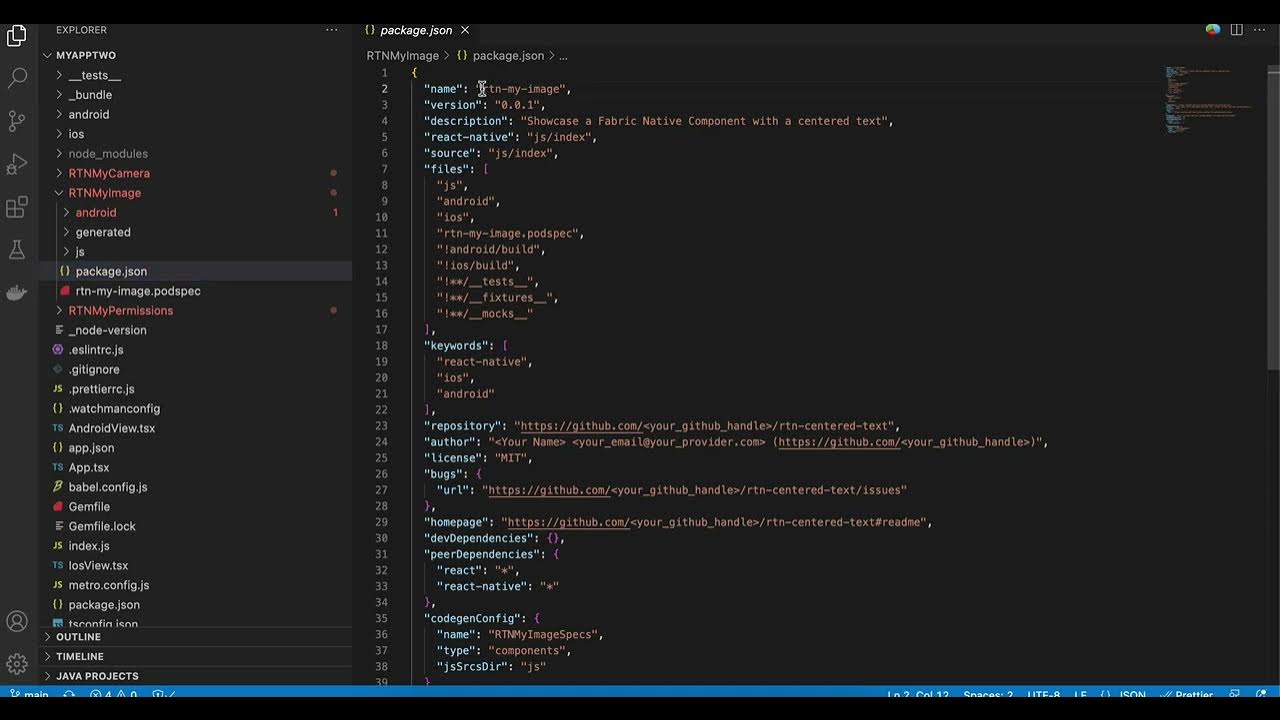Expand the root android folder
This screenshot has width=1280, height=720.
(89, 114)
